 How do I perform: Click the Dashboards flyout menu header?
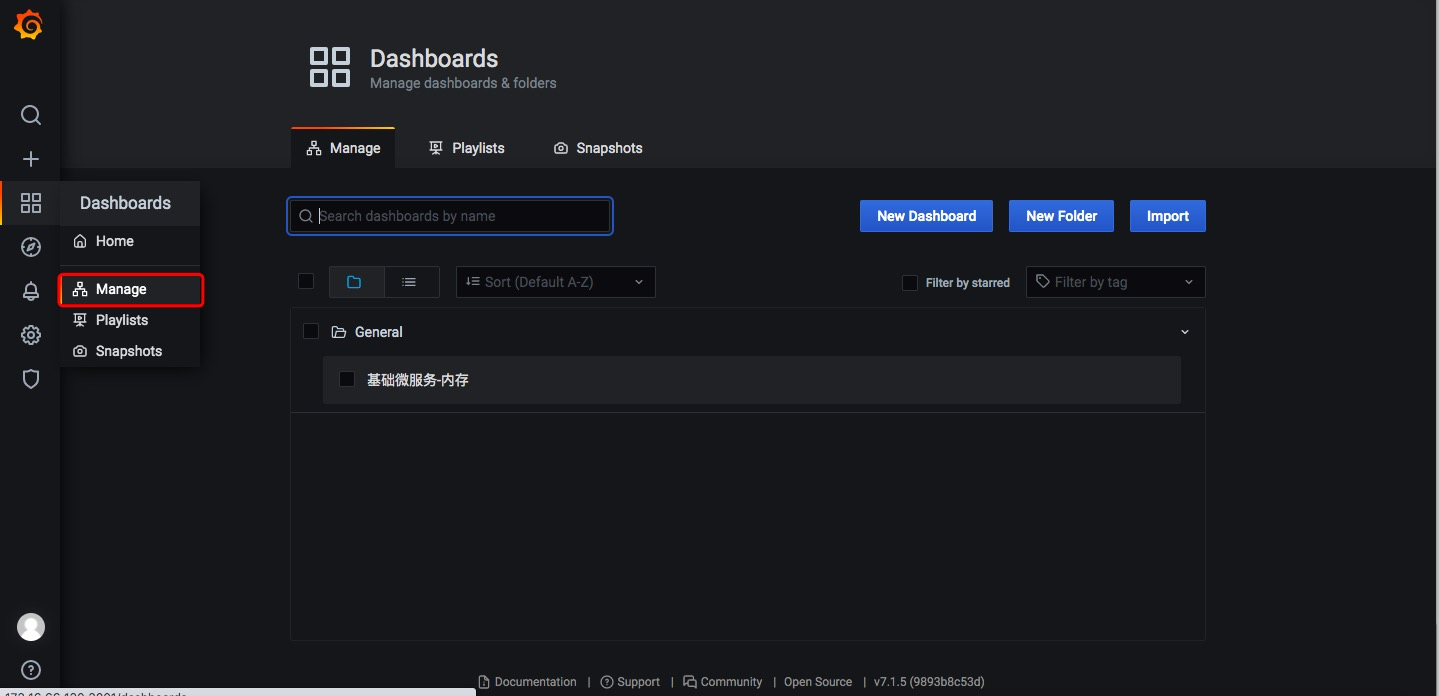pos(130,203)
